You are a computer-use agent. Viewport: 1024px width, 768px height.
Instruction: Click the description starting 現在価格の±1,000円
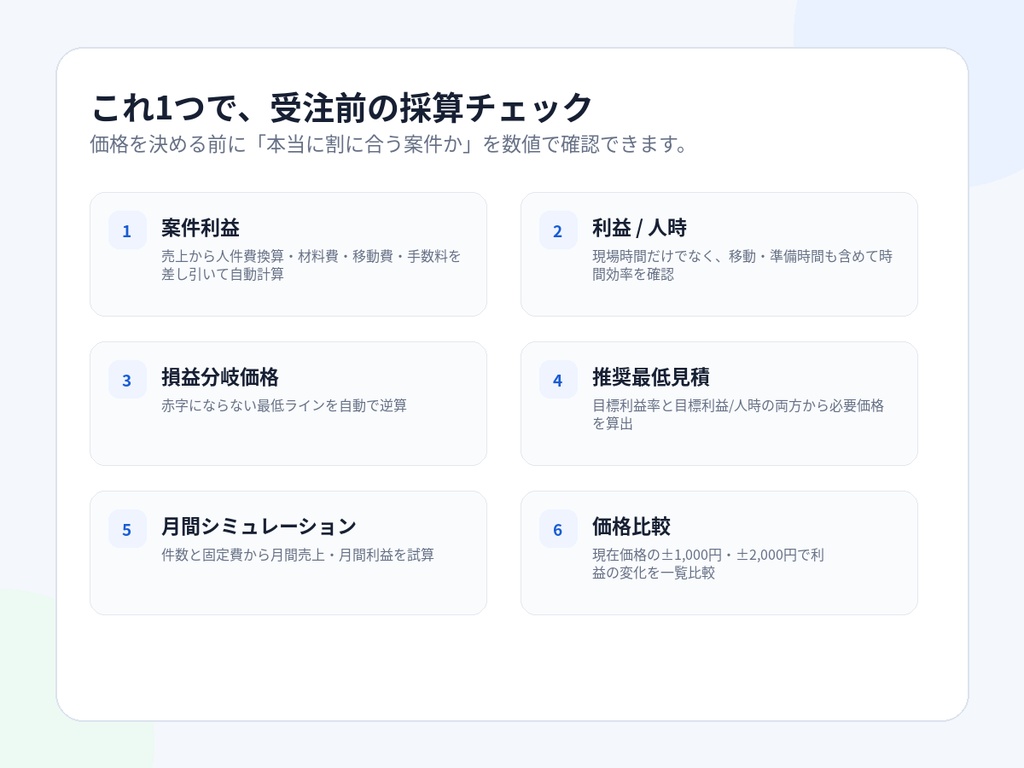pyautogui.click(x=709, y=564)
